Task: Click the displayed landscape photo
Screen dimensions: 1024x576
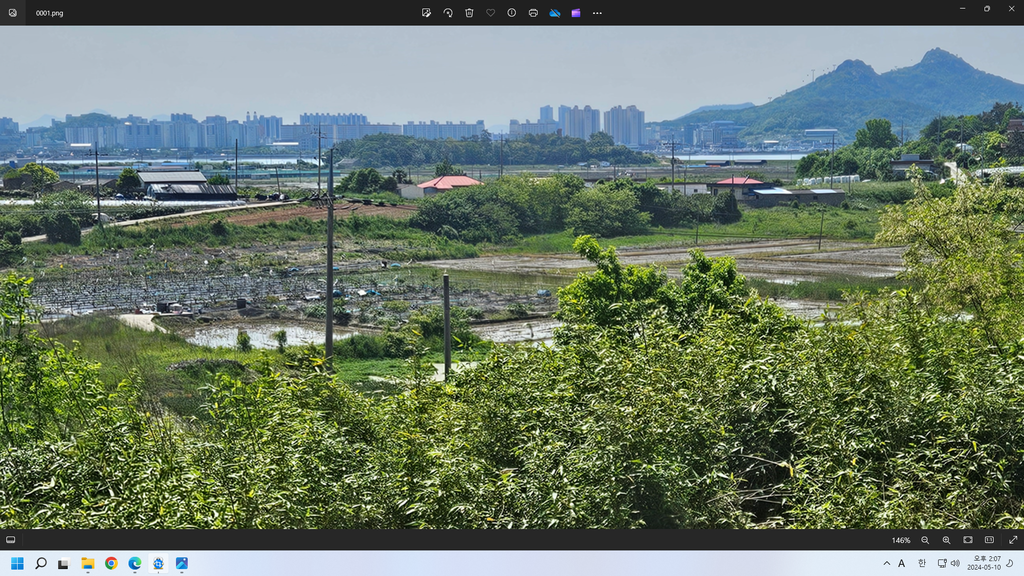Action: [512, 278]
